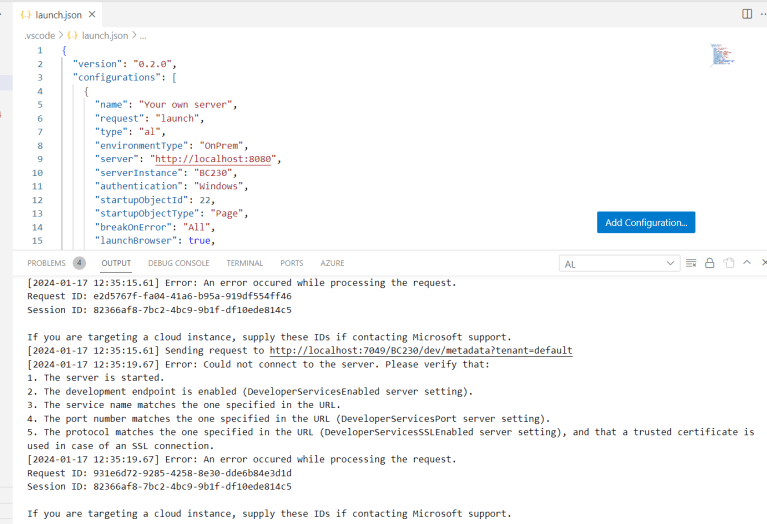This screenshot has height=524, width=767.
Task: Click 'Could not connect to the server' error line
Action: [x=258, y=364]
